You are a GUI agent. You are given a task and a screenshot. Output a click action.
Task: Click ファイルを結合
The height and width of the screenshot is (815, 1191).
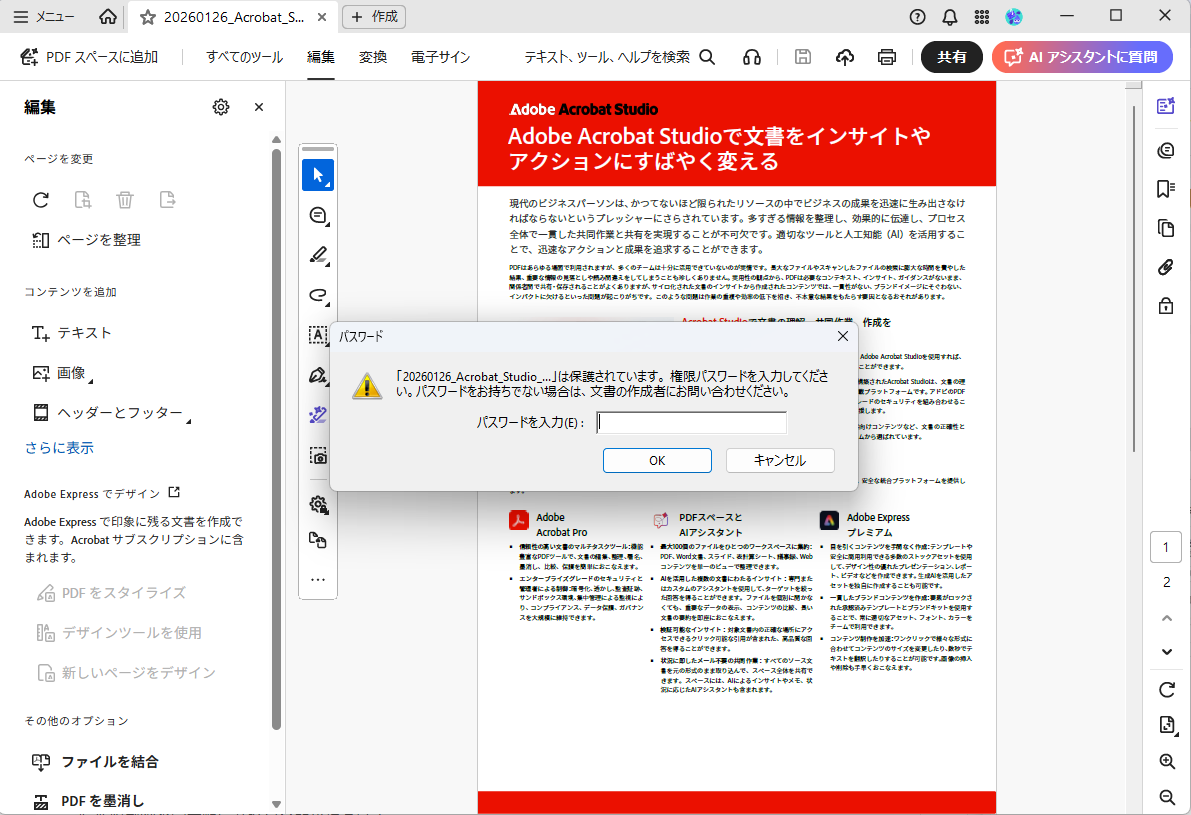pyautogui.click(x=95, y=762)
